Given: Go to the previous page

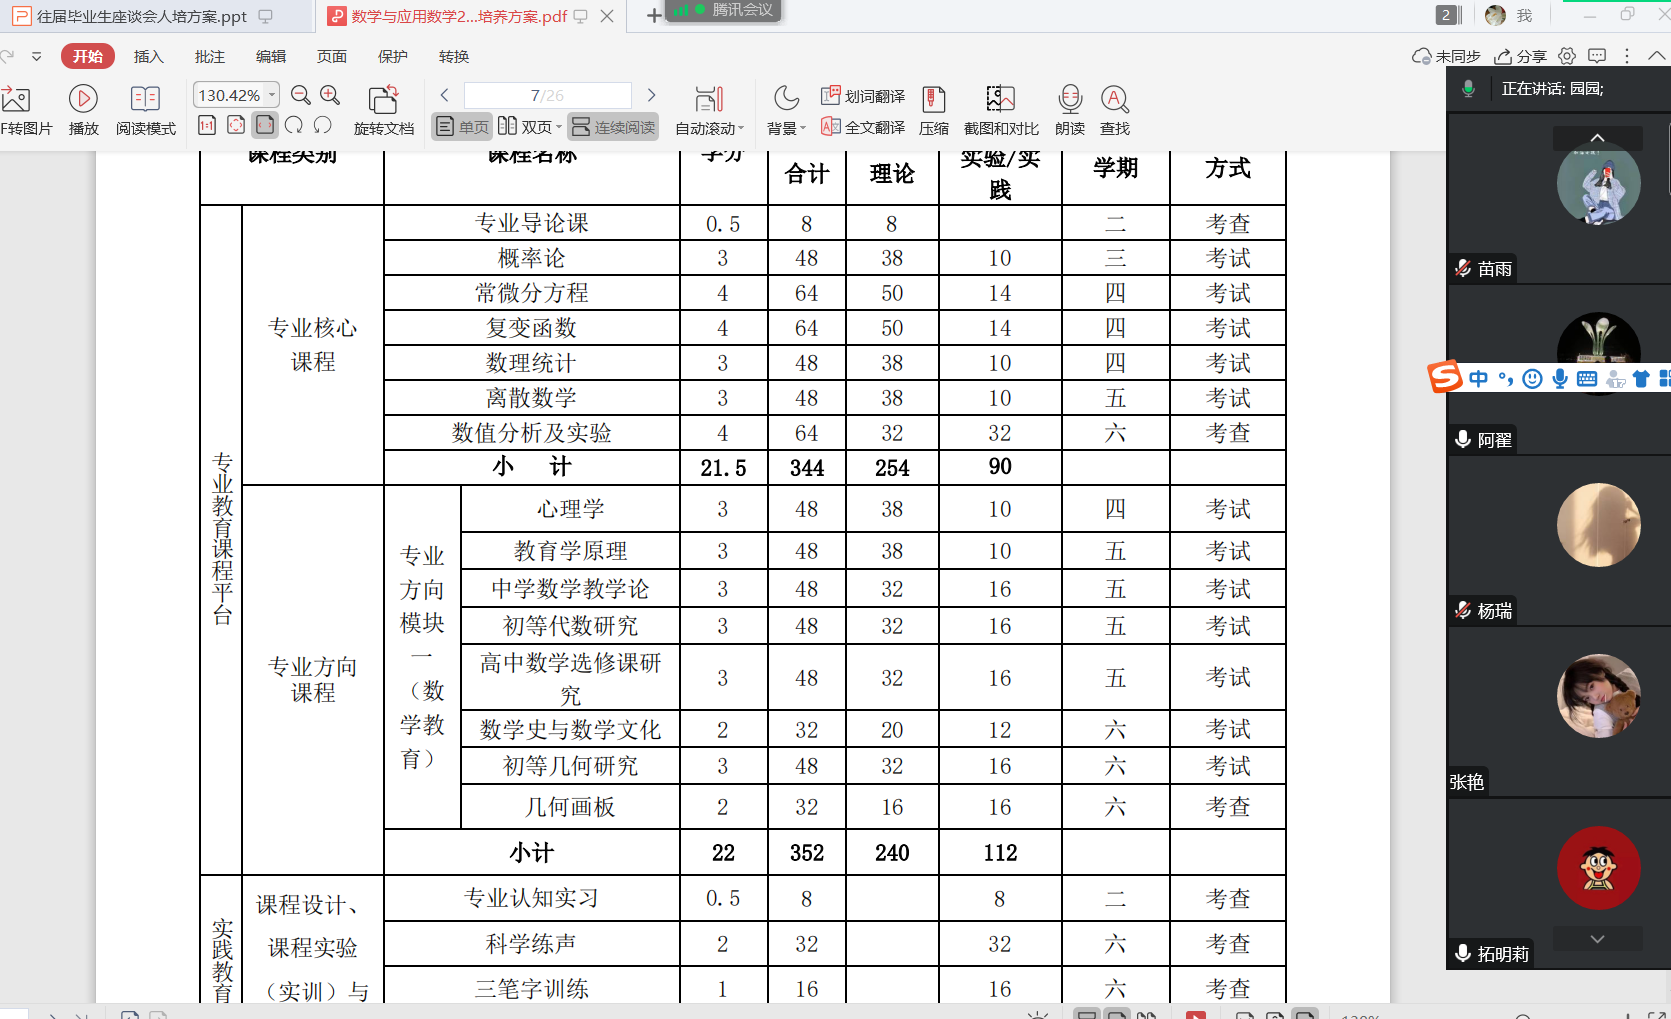Looking at the screenshot, I should 444,95.
